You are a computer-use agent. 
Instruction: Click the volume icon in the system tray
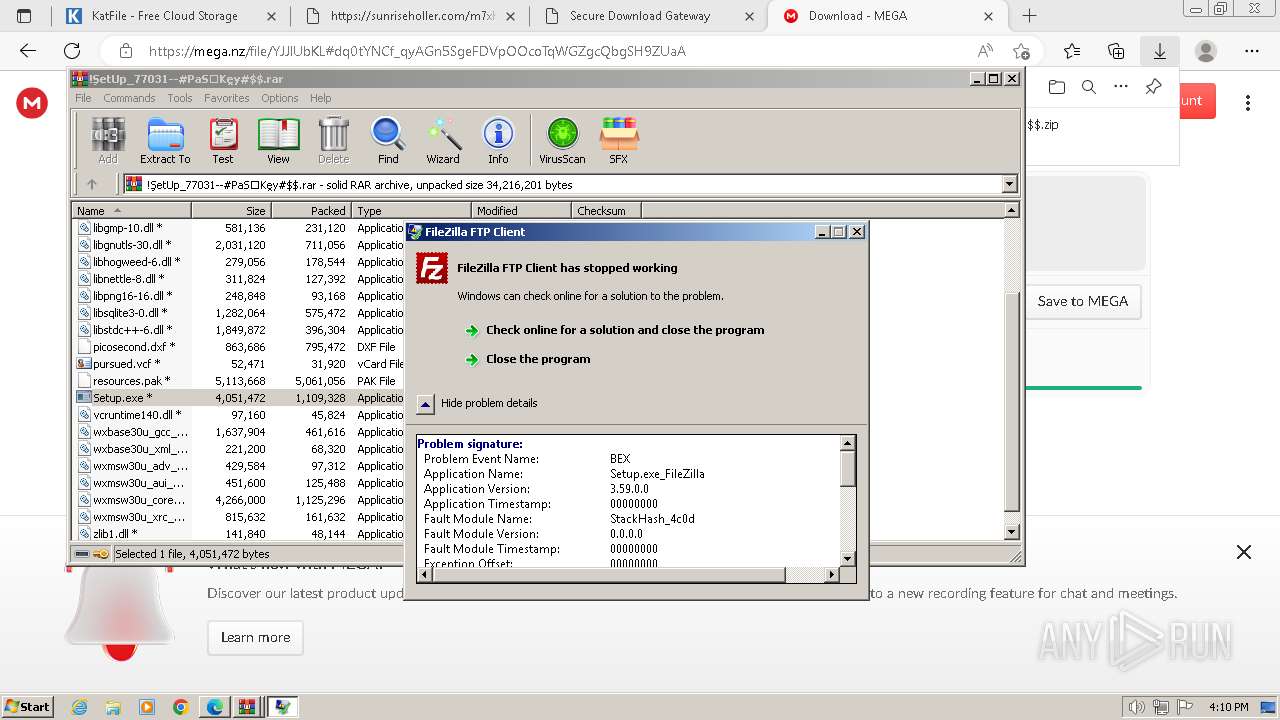click(x=1136, y=707)
